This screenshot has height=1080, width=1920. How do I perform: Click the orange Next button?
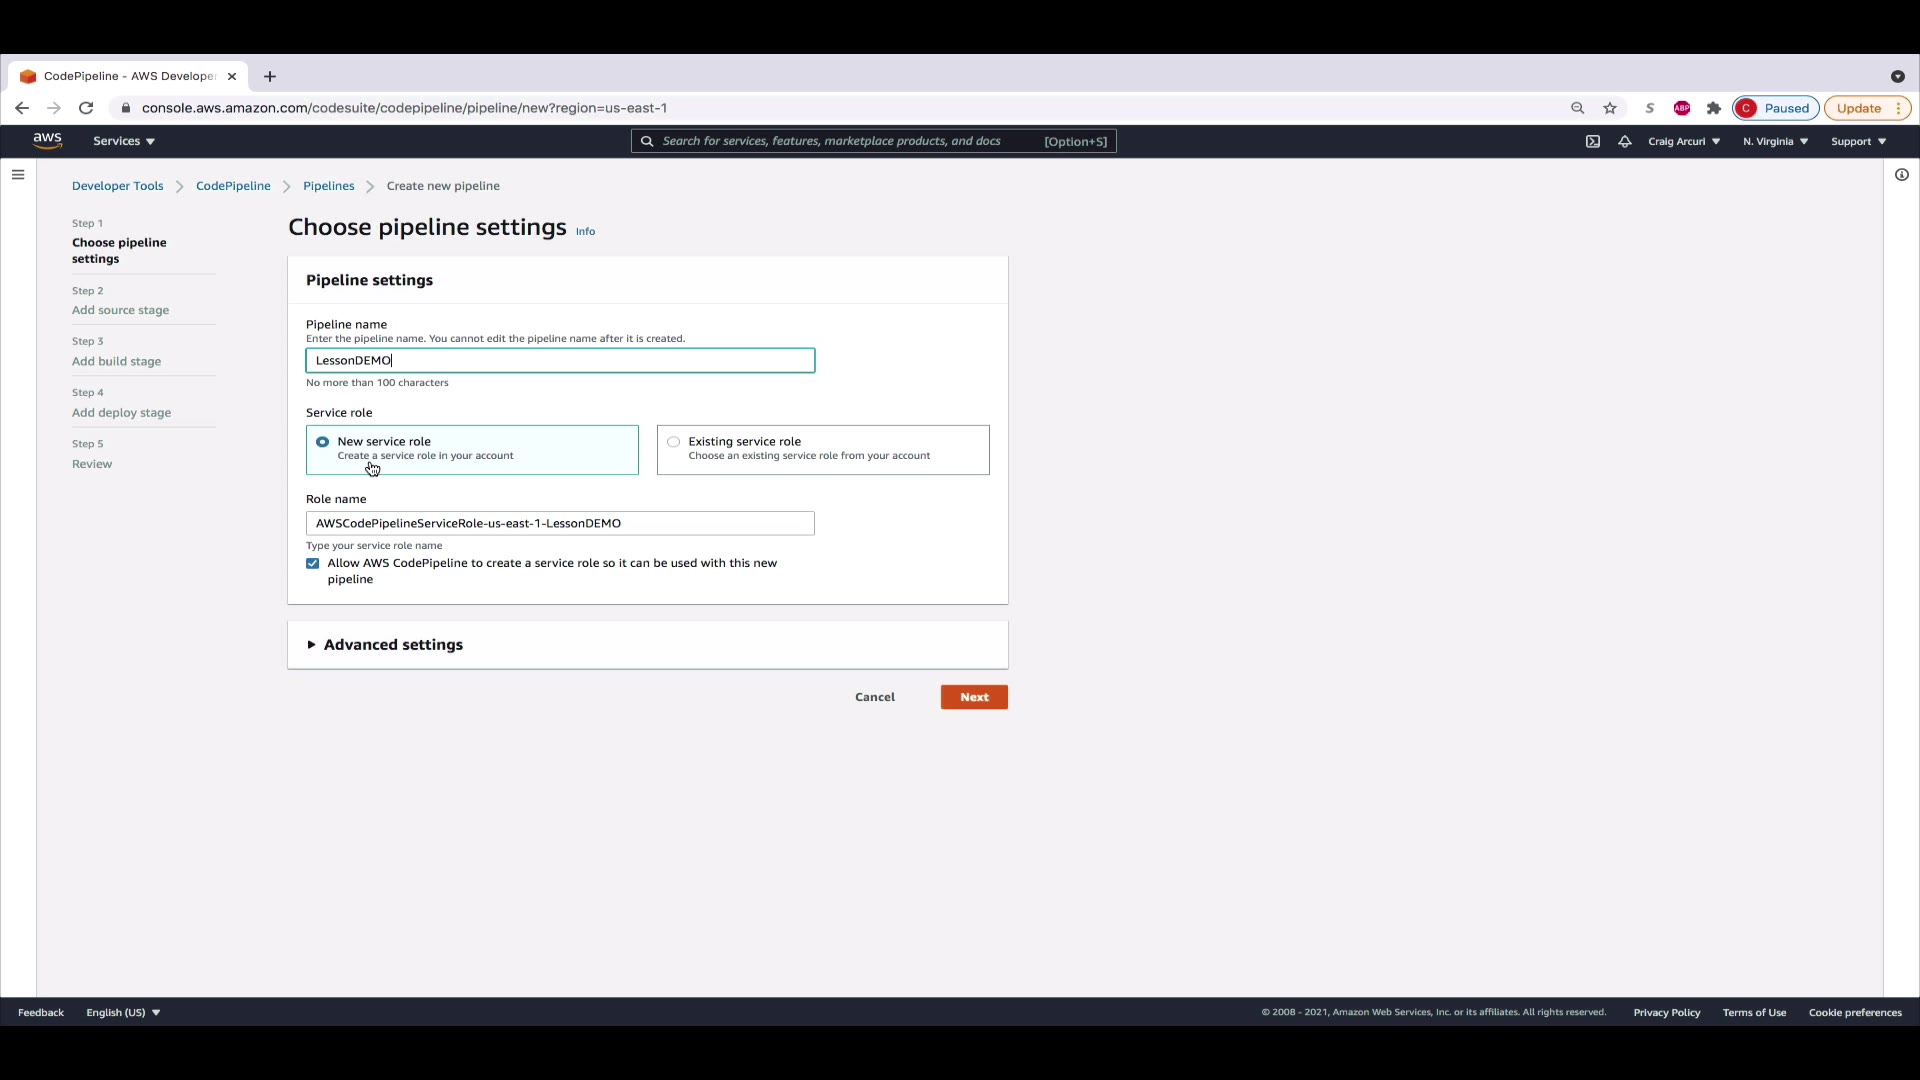974,697
